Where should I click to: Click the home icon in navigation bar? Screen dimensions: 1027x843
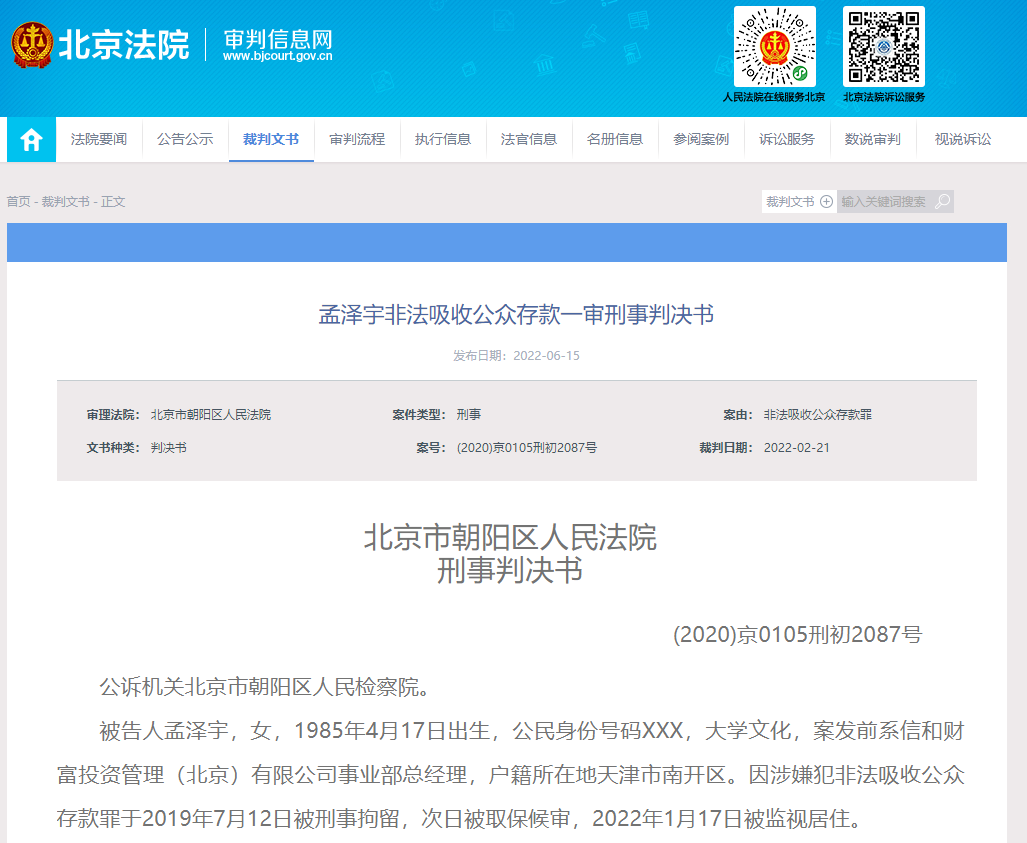point(32,140)
